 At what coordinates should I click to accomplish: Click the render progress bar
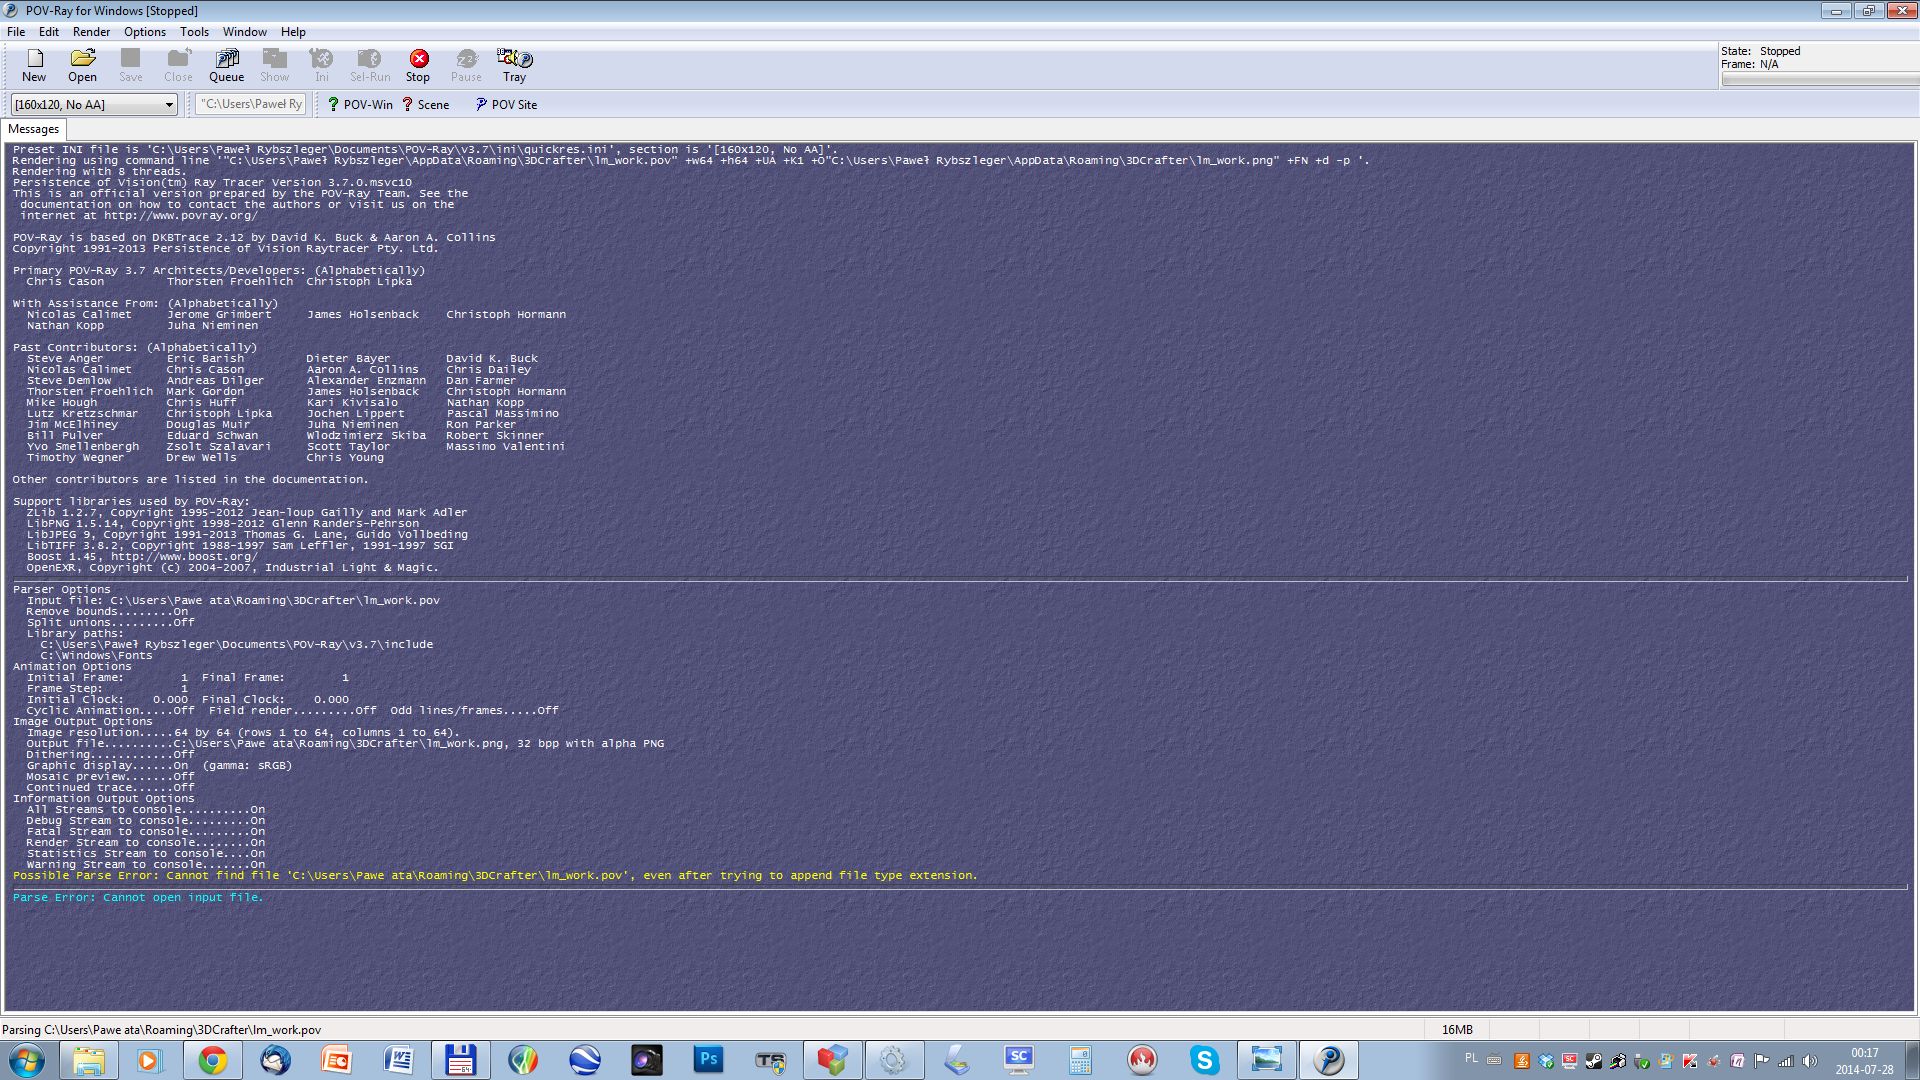1819,80
